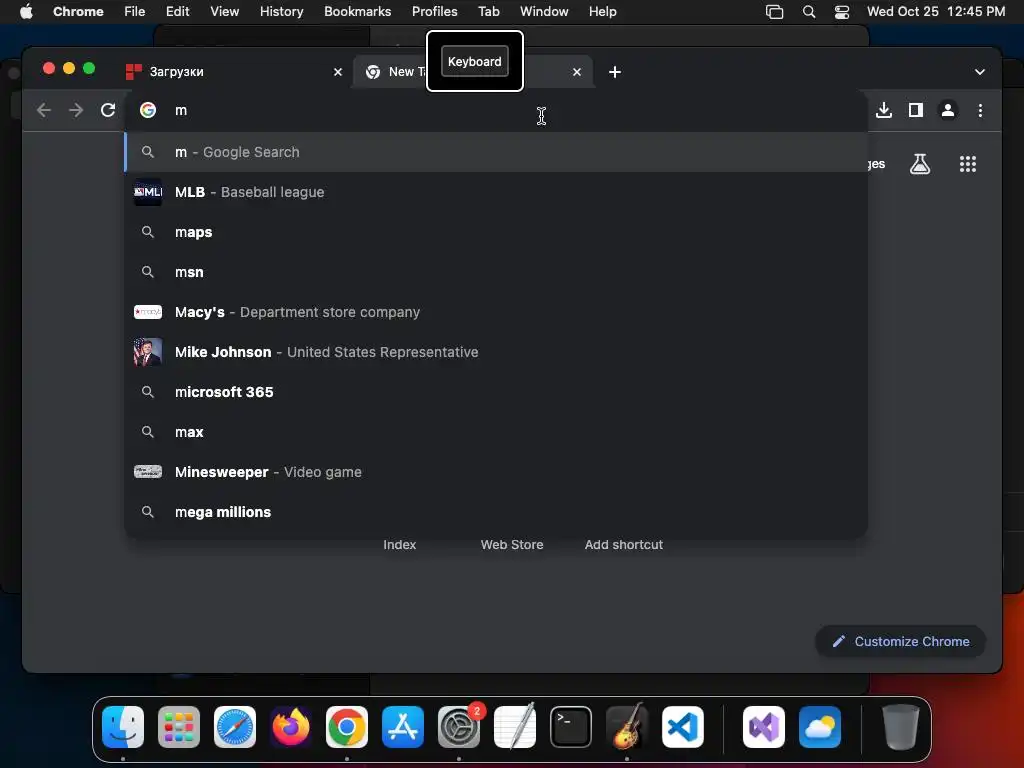Open the Edit menu
Viewport: 1024px width, 768px height.
point(177,12)
